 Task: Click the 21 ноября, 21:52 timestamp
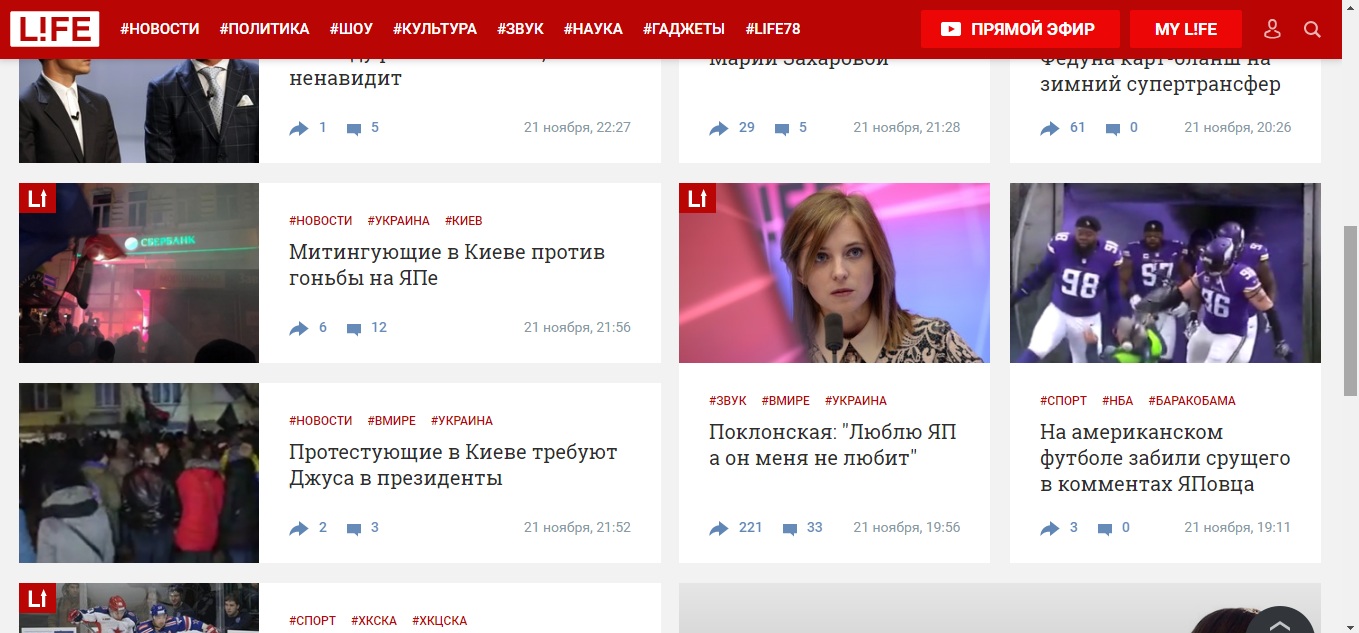[577, 528]
